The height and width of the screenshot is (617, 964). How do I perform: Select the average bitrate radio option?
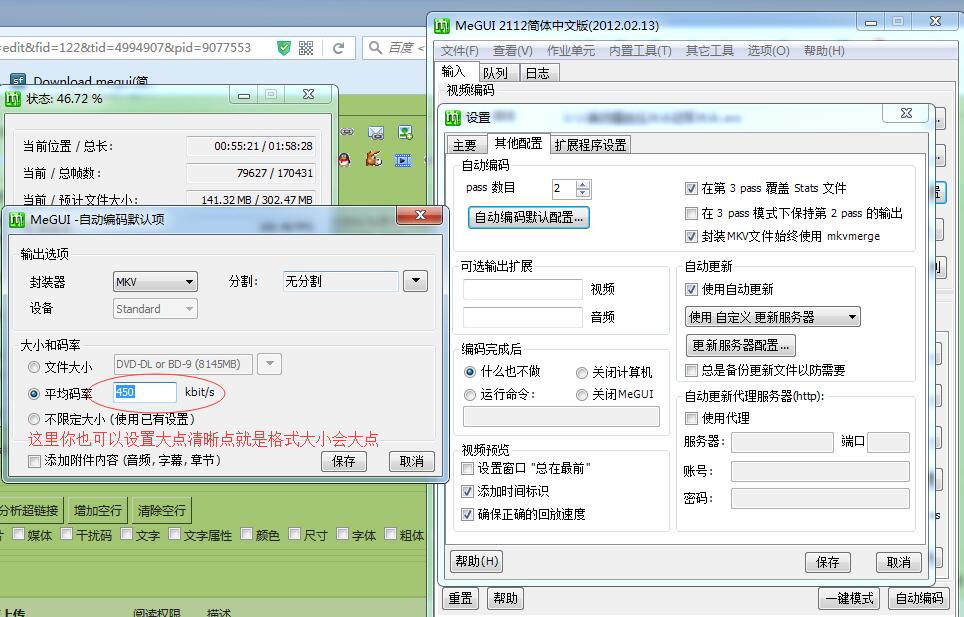click(x=34, y=394)
